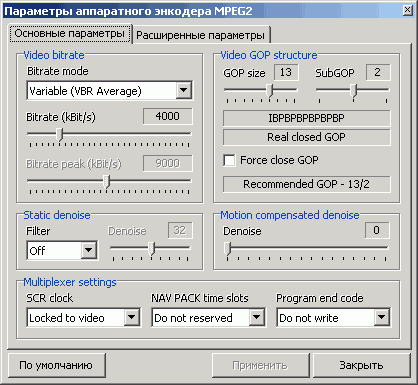Click the SubGOP slider thumb
Image resolution: width=418 pixels, height=385 pixels.
[354, 90]
